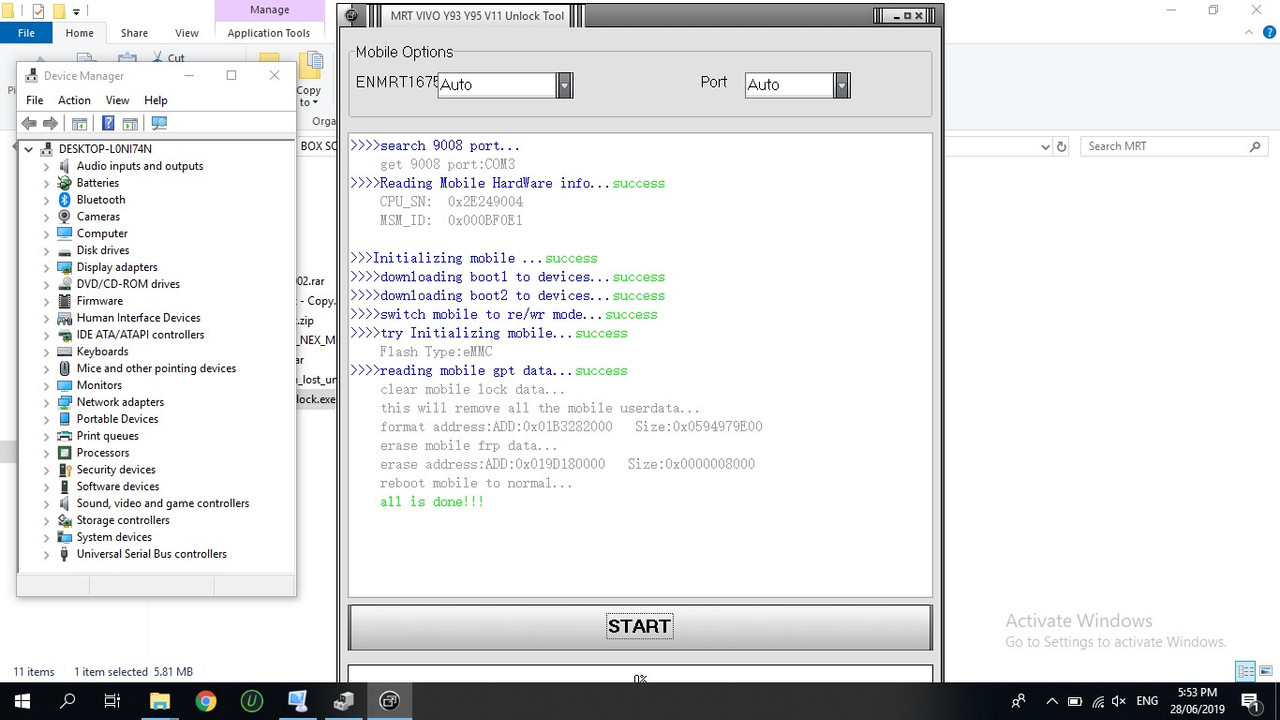Expand the Network adapters node
Viewport: 1280px width, 720px height.
click(x=46, y=402)
